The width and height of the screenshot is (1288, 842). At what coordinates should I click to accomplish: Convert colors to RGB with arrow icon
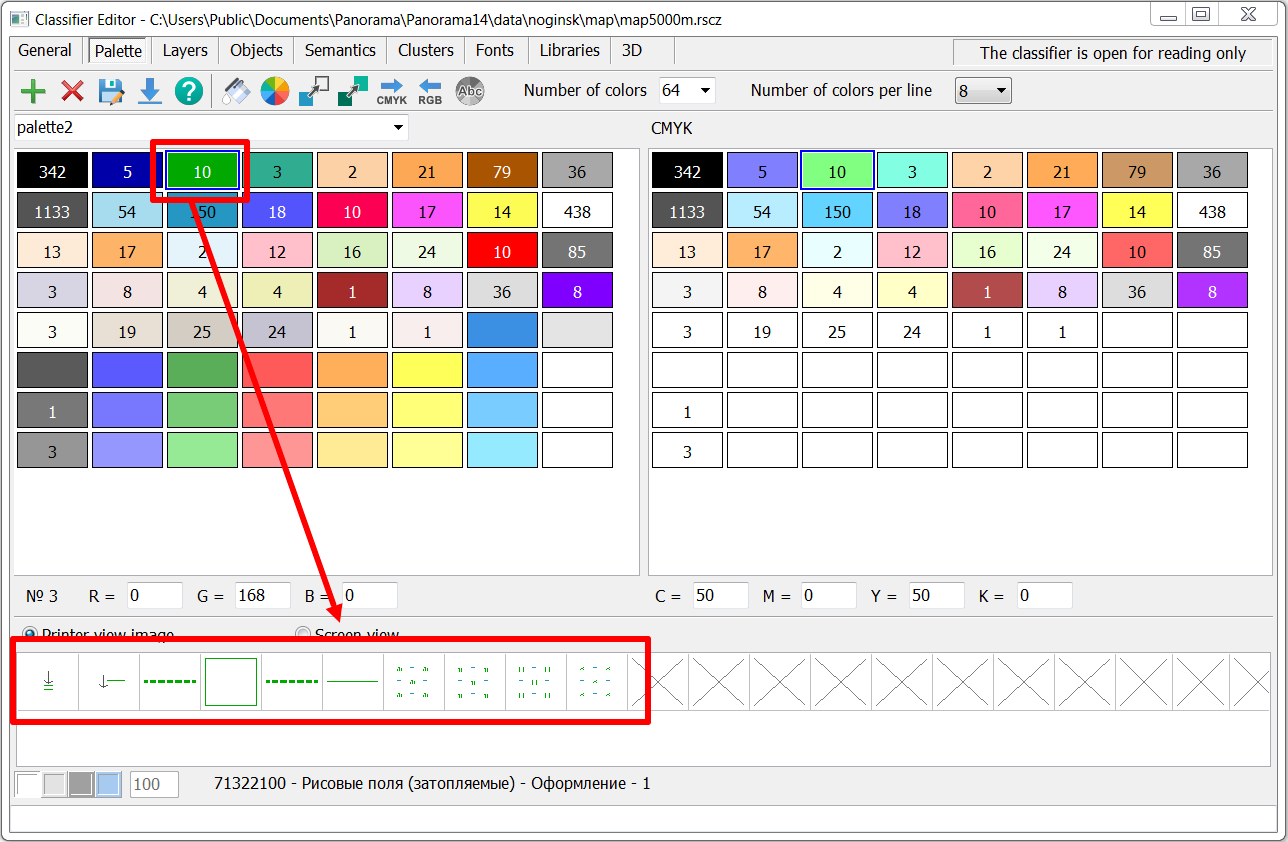[430, 92]
